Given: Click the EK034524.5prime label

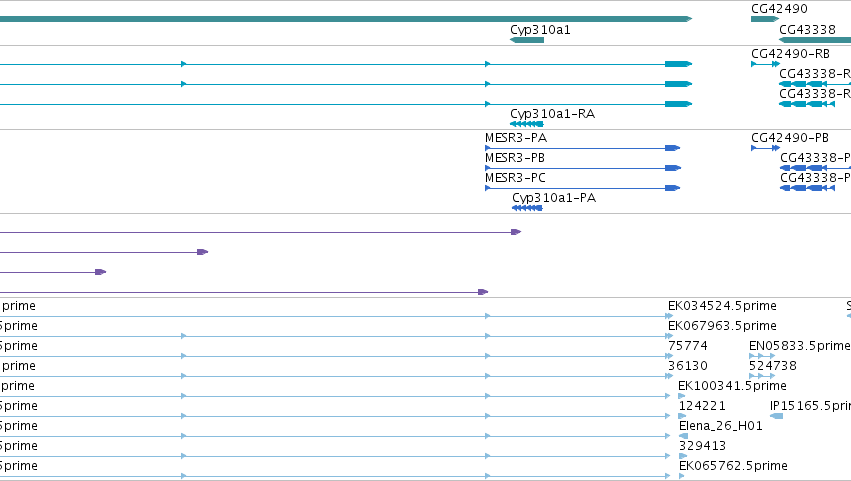Looking at the screenshot, I should click(x=722, y=306).
